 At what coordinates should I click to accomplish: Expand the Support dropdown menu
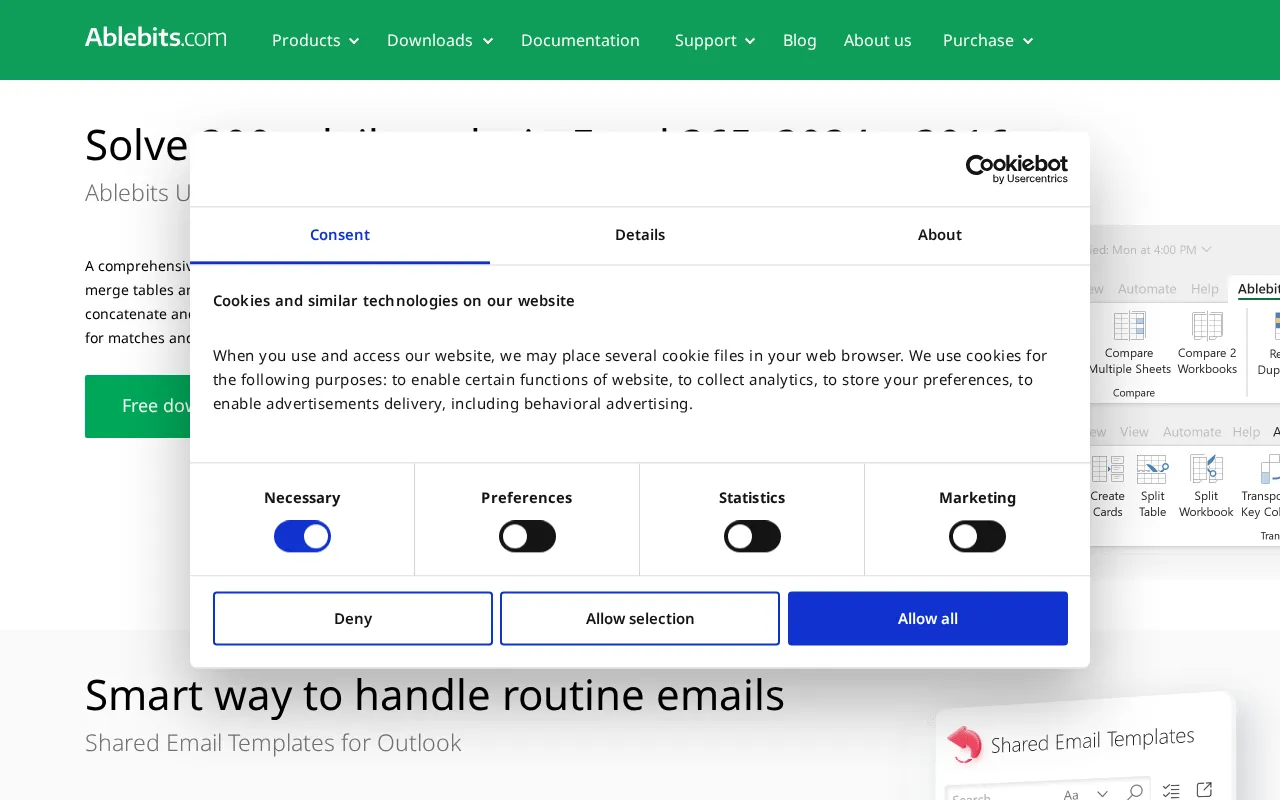[715, 40]
